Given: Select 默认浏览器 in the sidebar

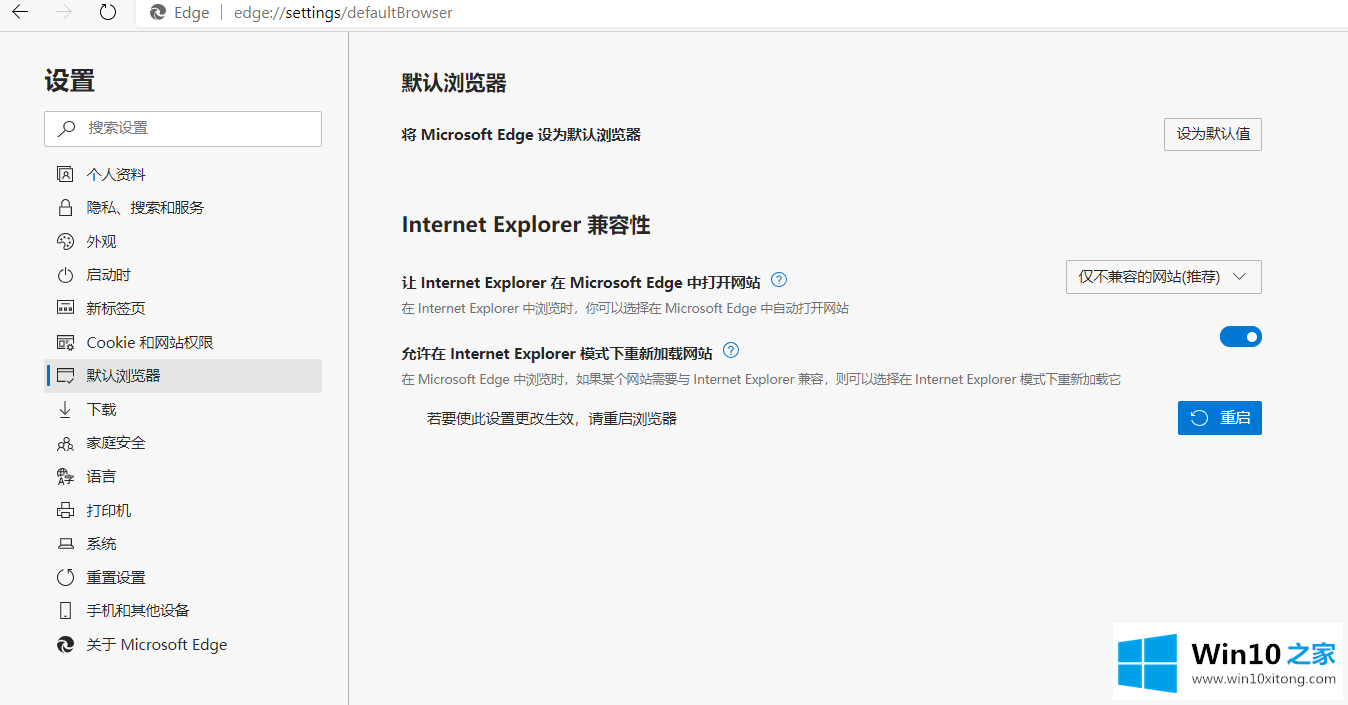Looking at the screenshot, I should click(183, 376).
